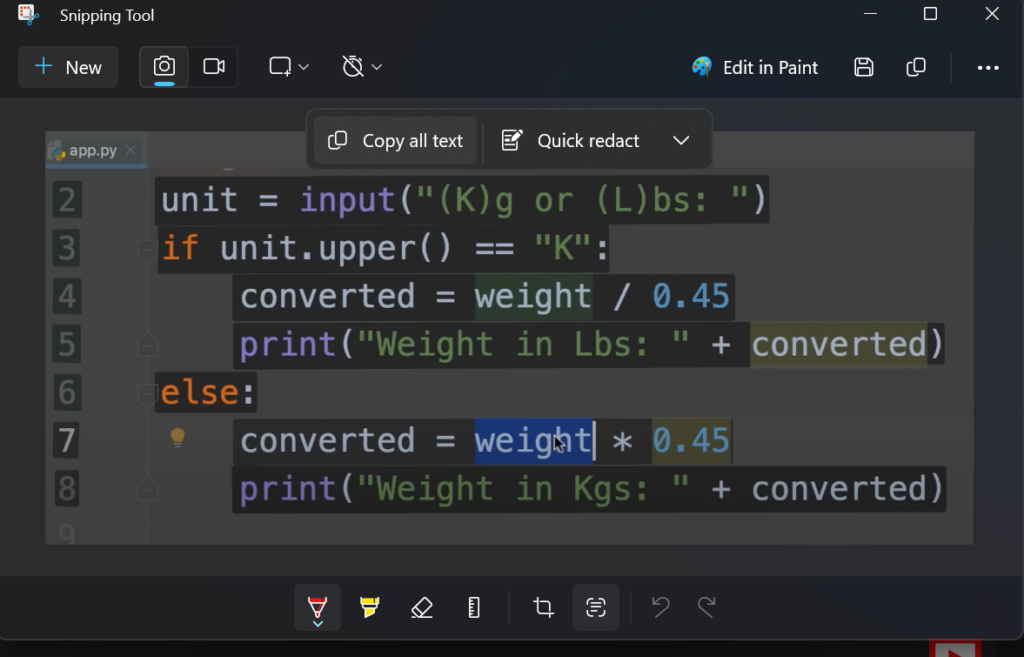Image resolution: width=1024 pixels, height=657 pixels.
Task: Click Copy all text
Action: click(x=394, y=140)
